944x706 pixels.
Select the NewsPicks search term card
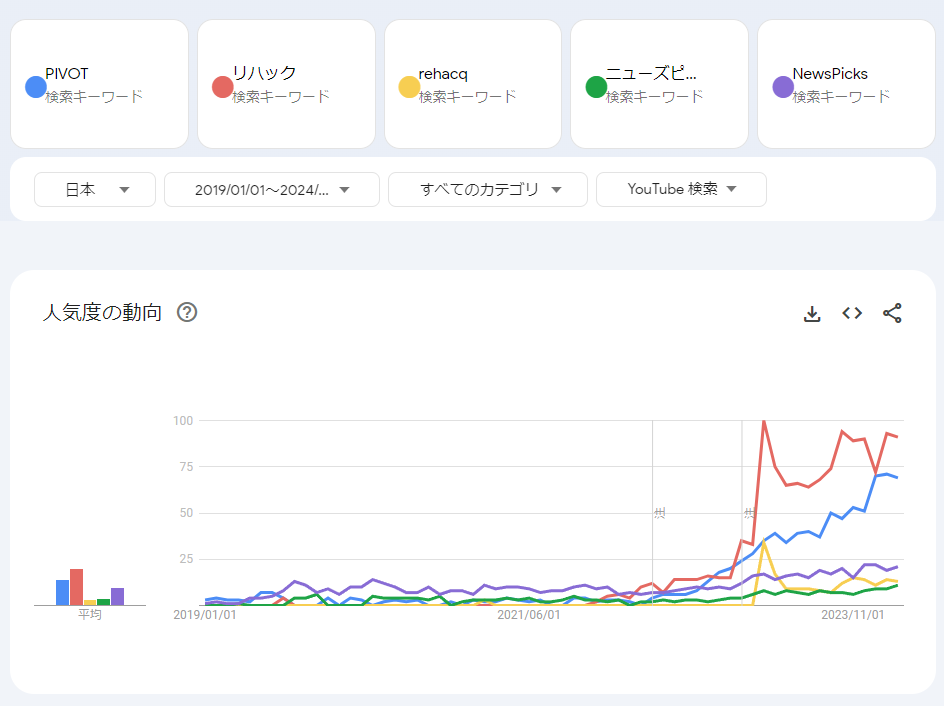pos(846,84)
